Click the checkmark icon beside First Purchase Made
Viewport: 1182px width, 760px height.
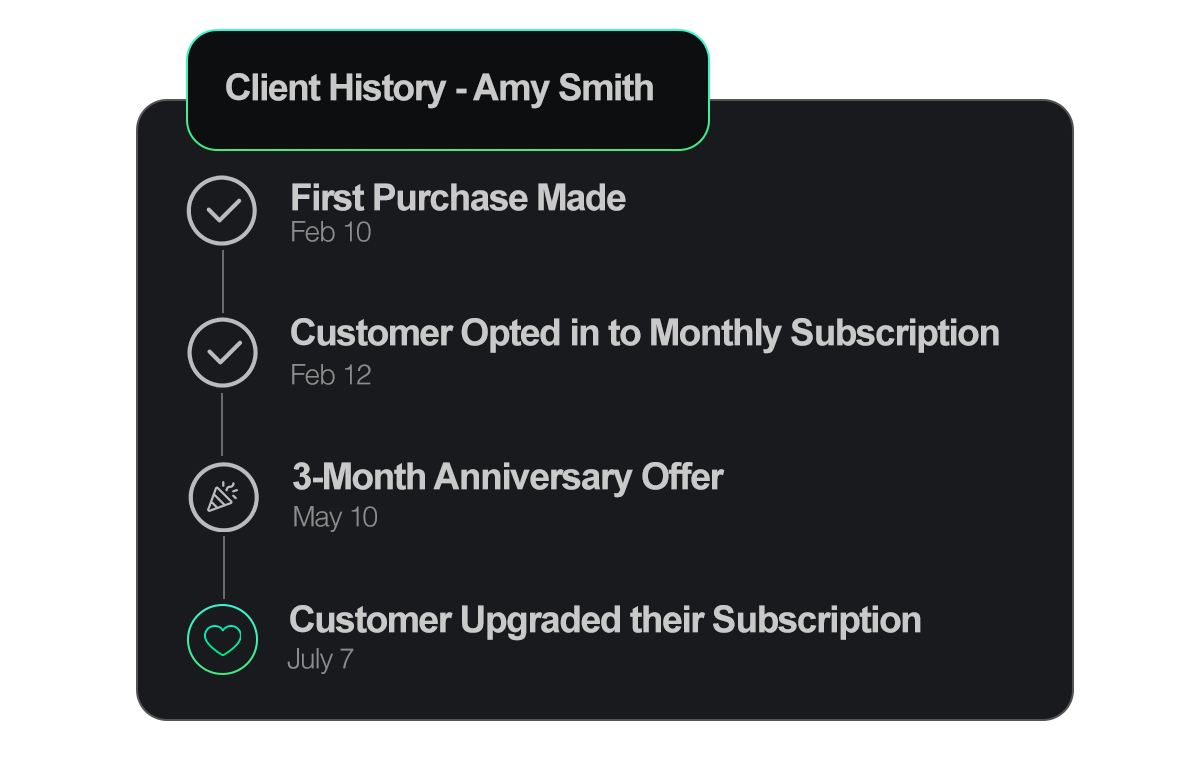(x=222, y=210)
